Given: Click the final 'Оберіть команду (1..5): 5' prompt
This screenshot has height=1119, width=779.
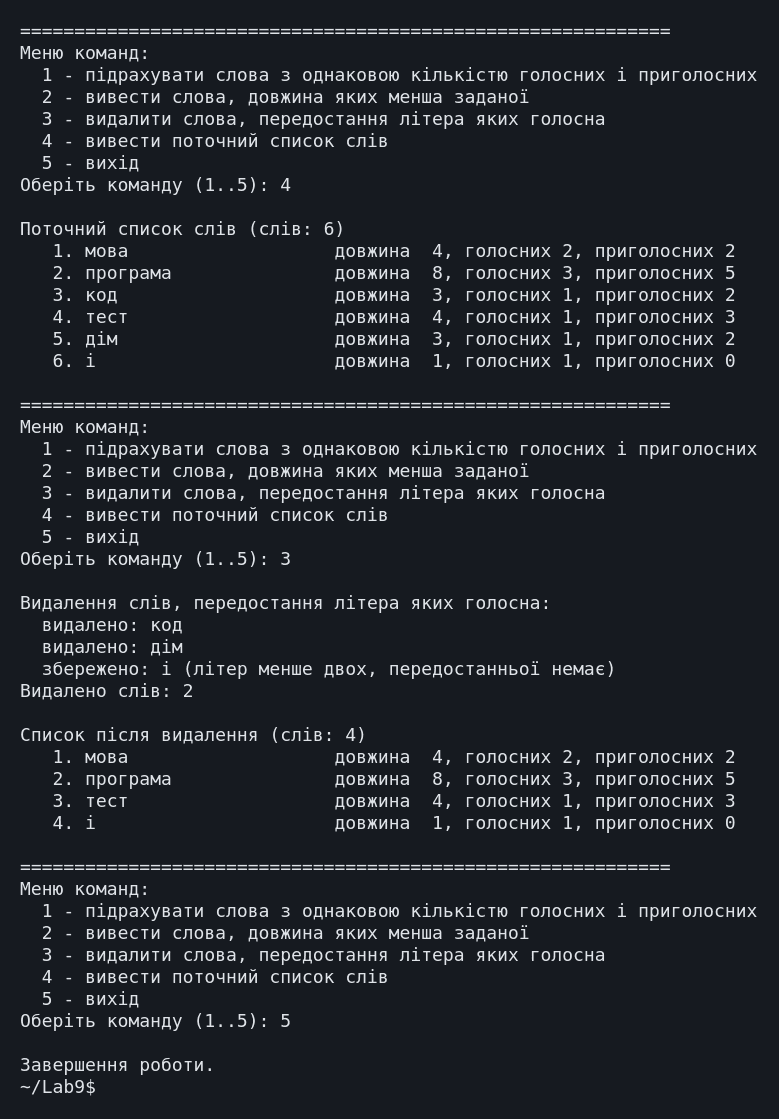Looking at the screenshot, I should point(156,1021).
